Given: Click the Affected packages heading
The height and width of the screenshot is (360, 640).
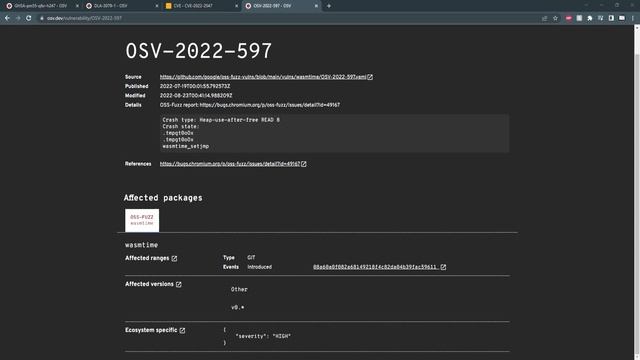Looking at the screenshot, I should pyautogui.click(x=163, y=198).
